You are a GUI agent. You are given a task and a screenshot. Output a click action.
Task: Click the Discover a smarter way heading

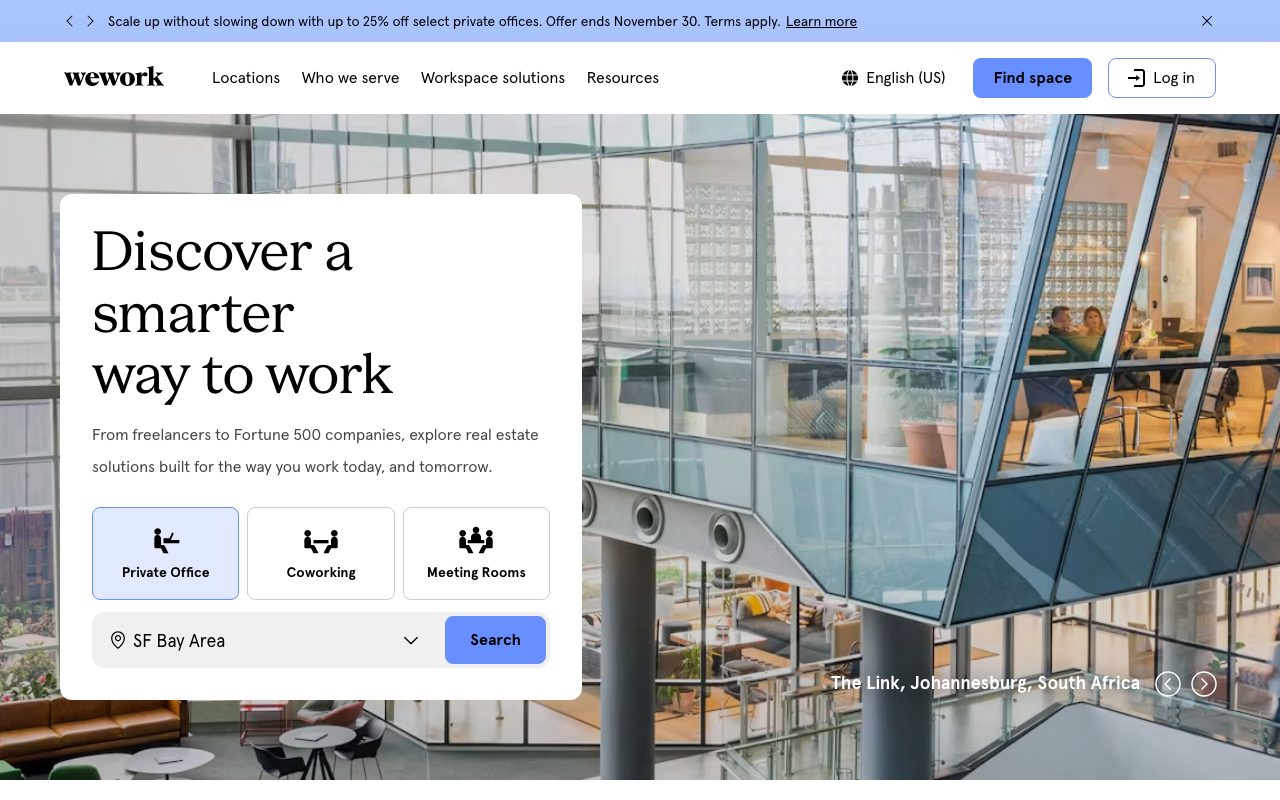pos(242,312)
